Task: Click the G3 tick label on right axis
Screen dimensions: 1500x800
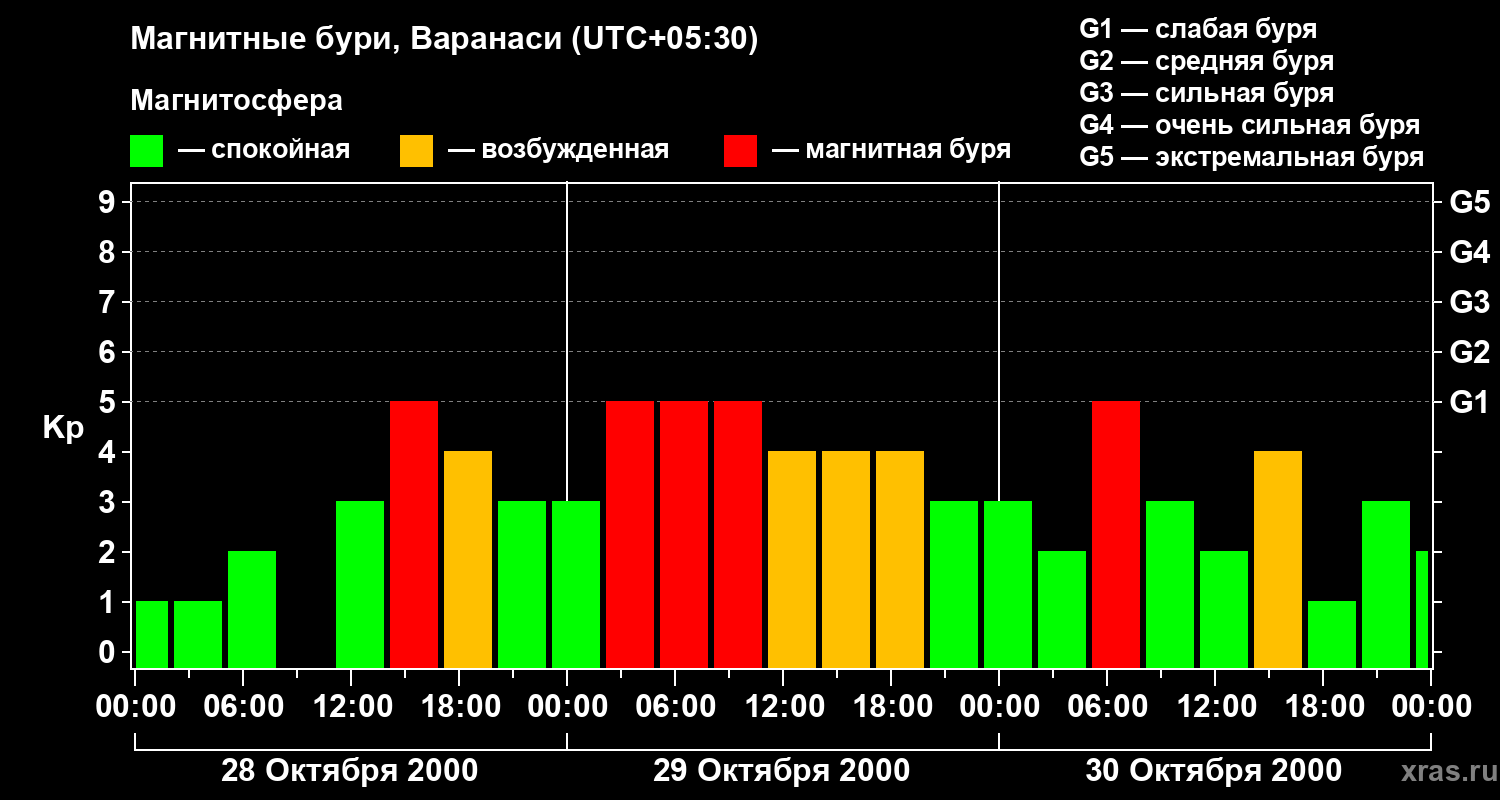Action: point(1469,302)
